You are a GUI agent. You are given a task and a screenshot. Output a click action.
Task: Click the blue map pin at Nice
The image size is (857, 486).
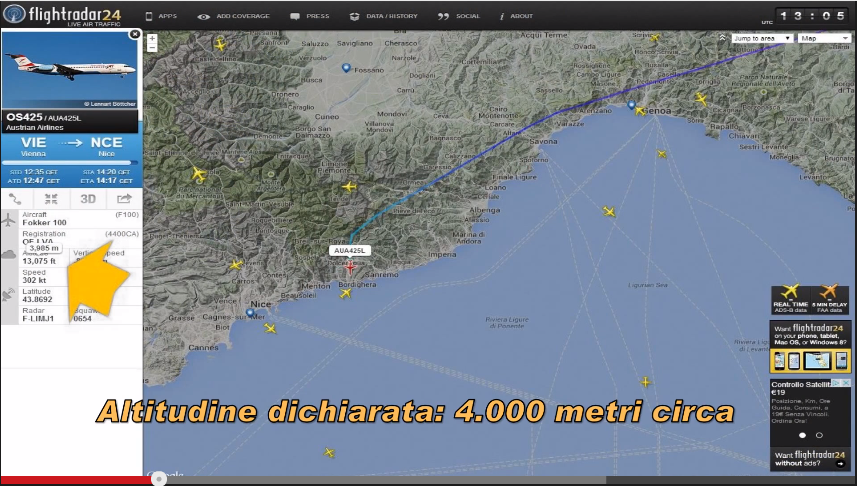pyautogui.click(x=250, y=313)
